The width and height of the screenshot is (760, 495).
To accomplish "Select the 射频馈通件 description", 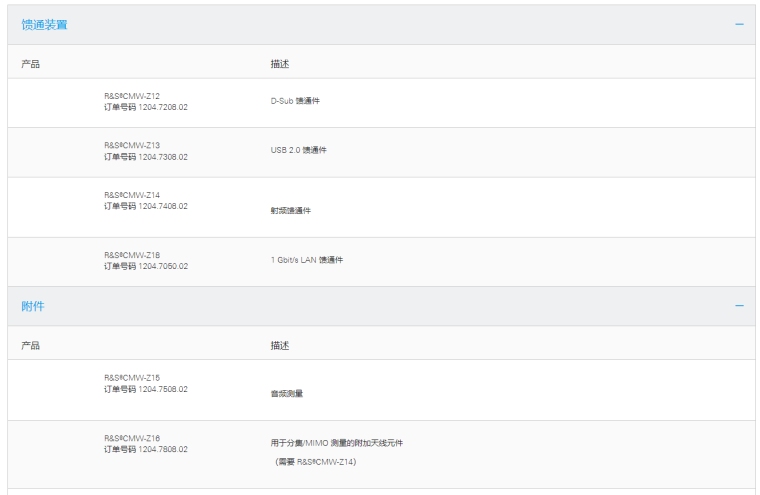I will click(291, 210).
